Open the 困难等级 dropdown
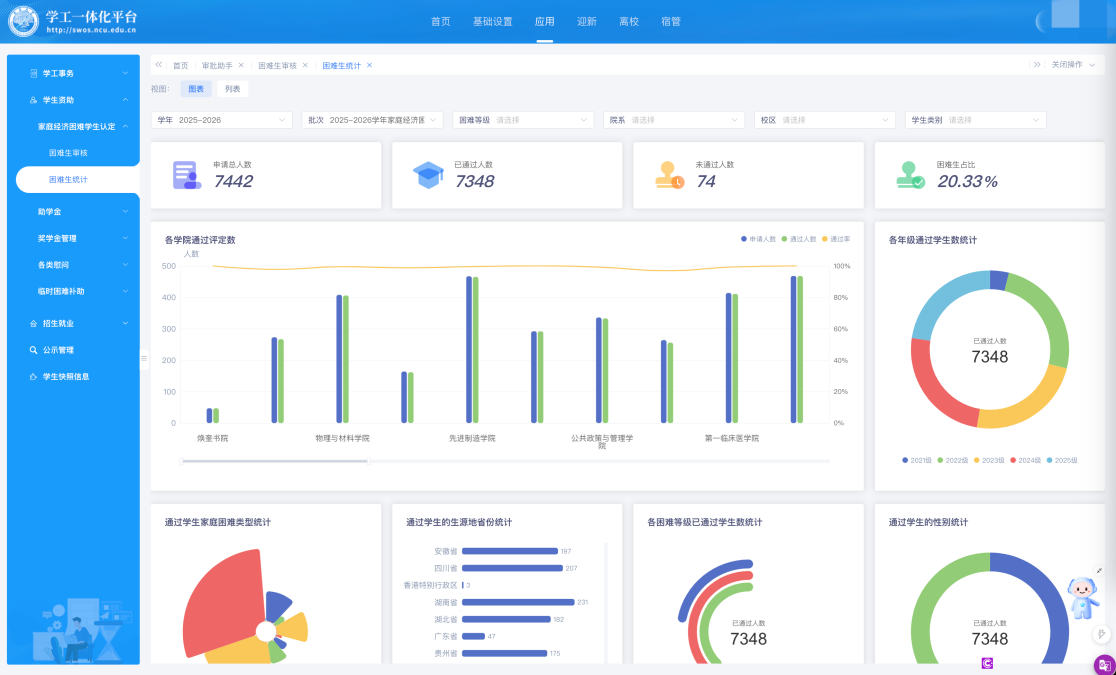1116x675 pixels. (x=524, y=120)
